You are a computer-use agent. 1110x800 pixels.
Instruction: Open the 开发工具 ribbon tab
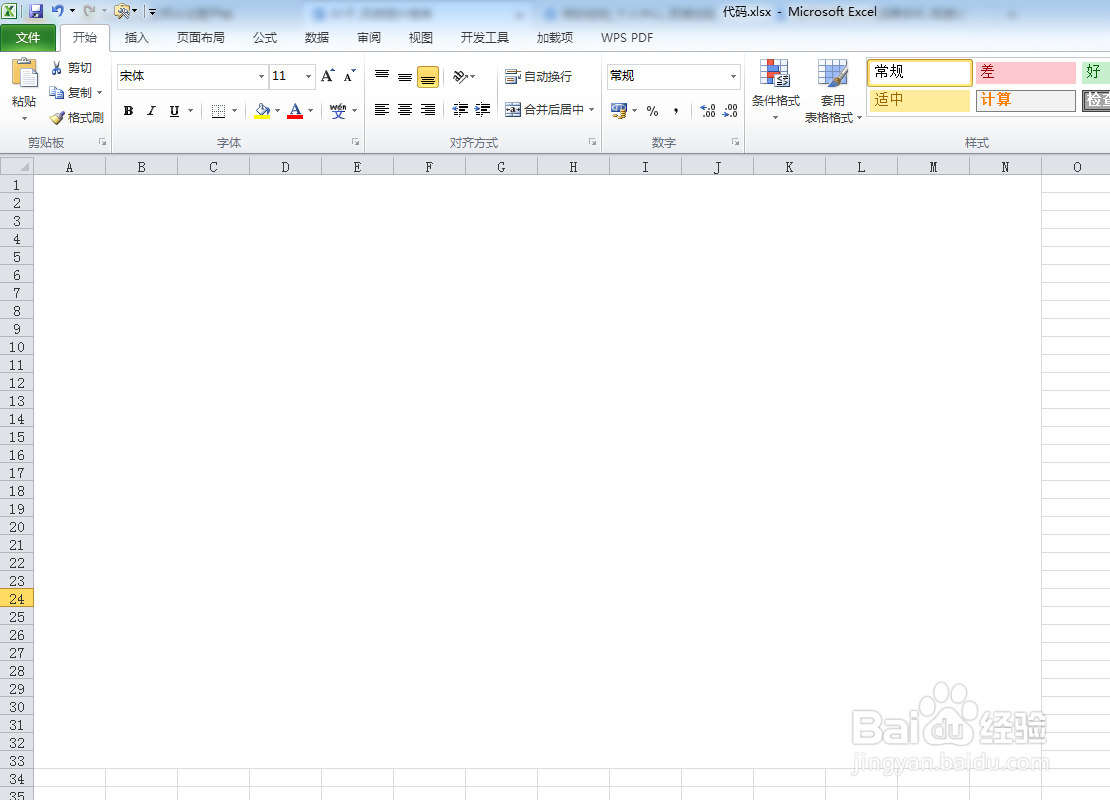coord(483,38)
